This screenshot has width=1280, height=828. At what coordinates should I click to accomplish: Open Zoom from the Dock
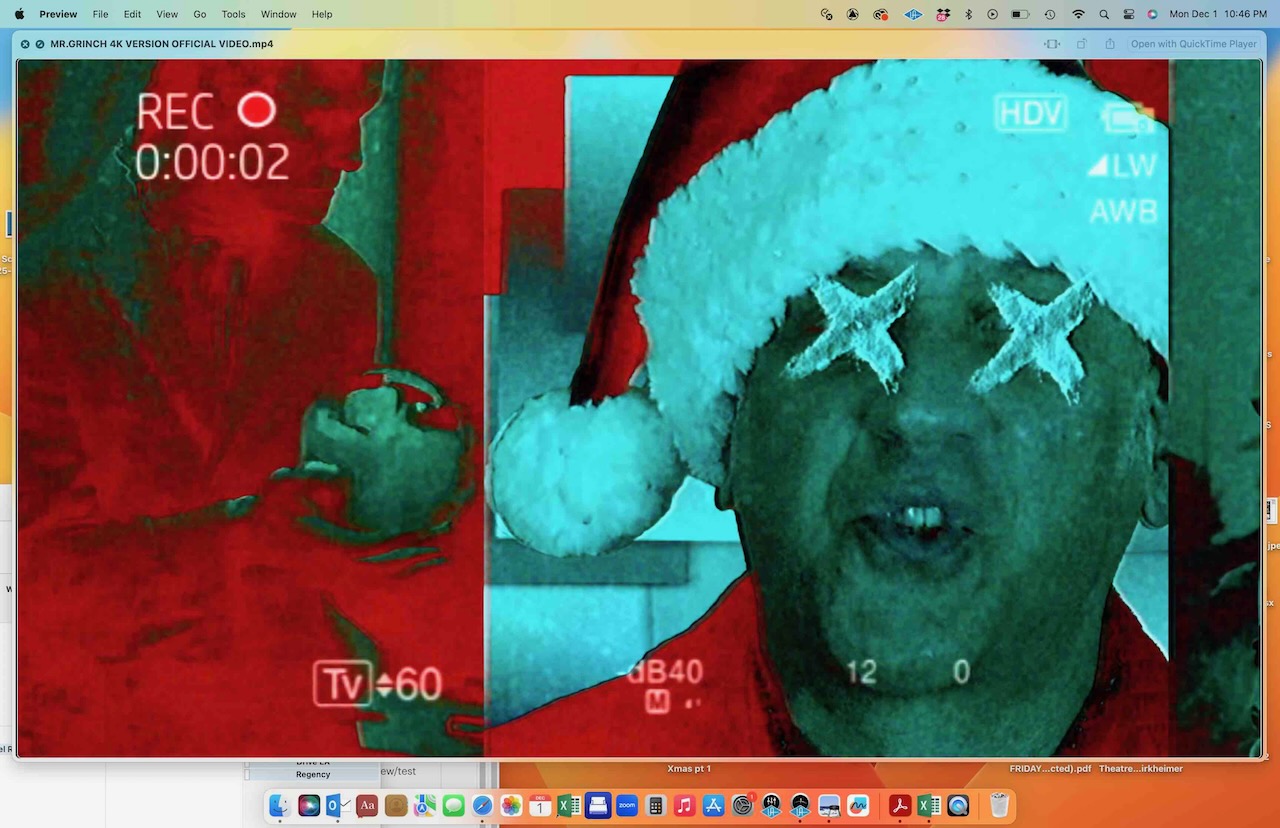point(627,805)
